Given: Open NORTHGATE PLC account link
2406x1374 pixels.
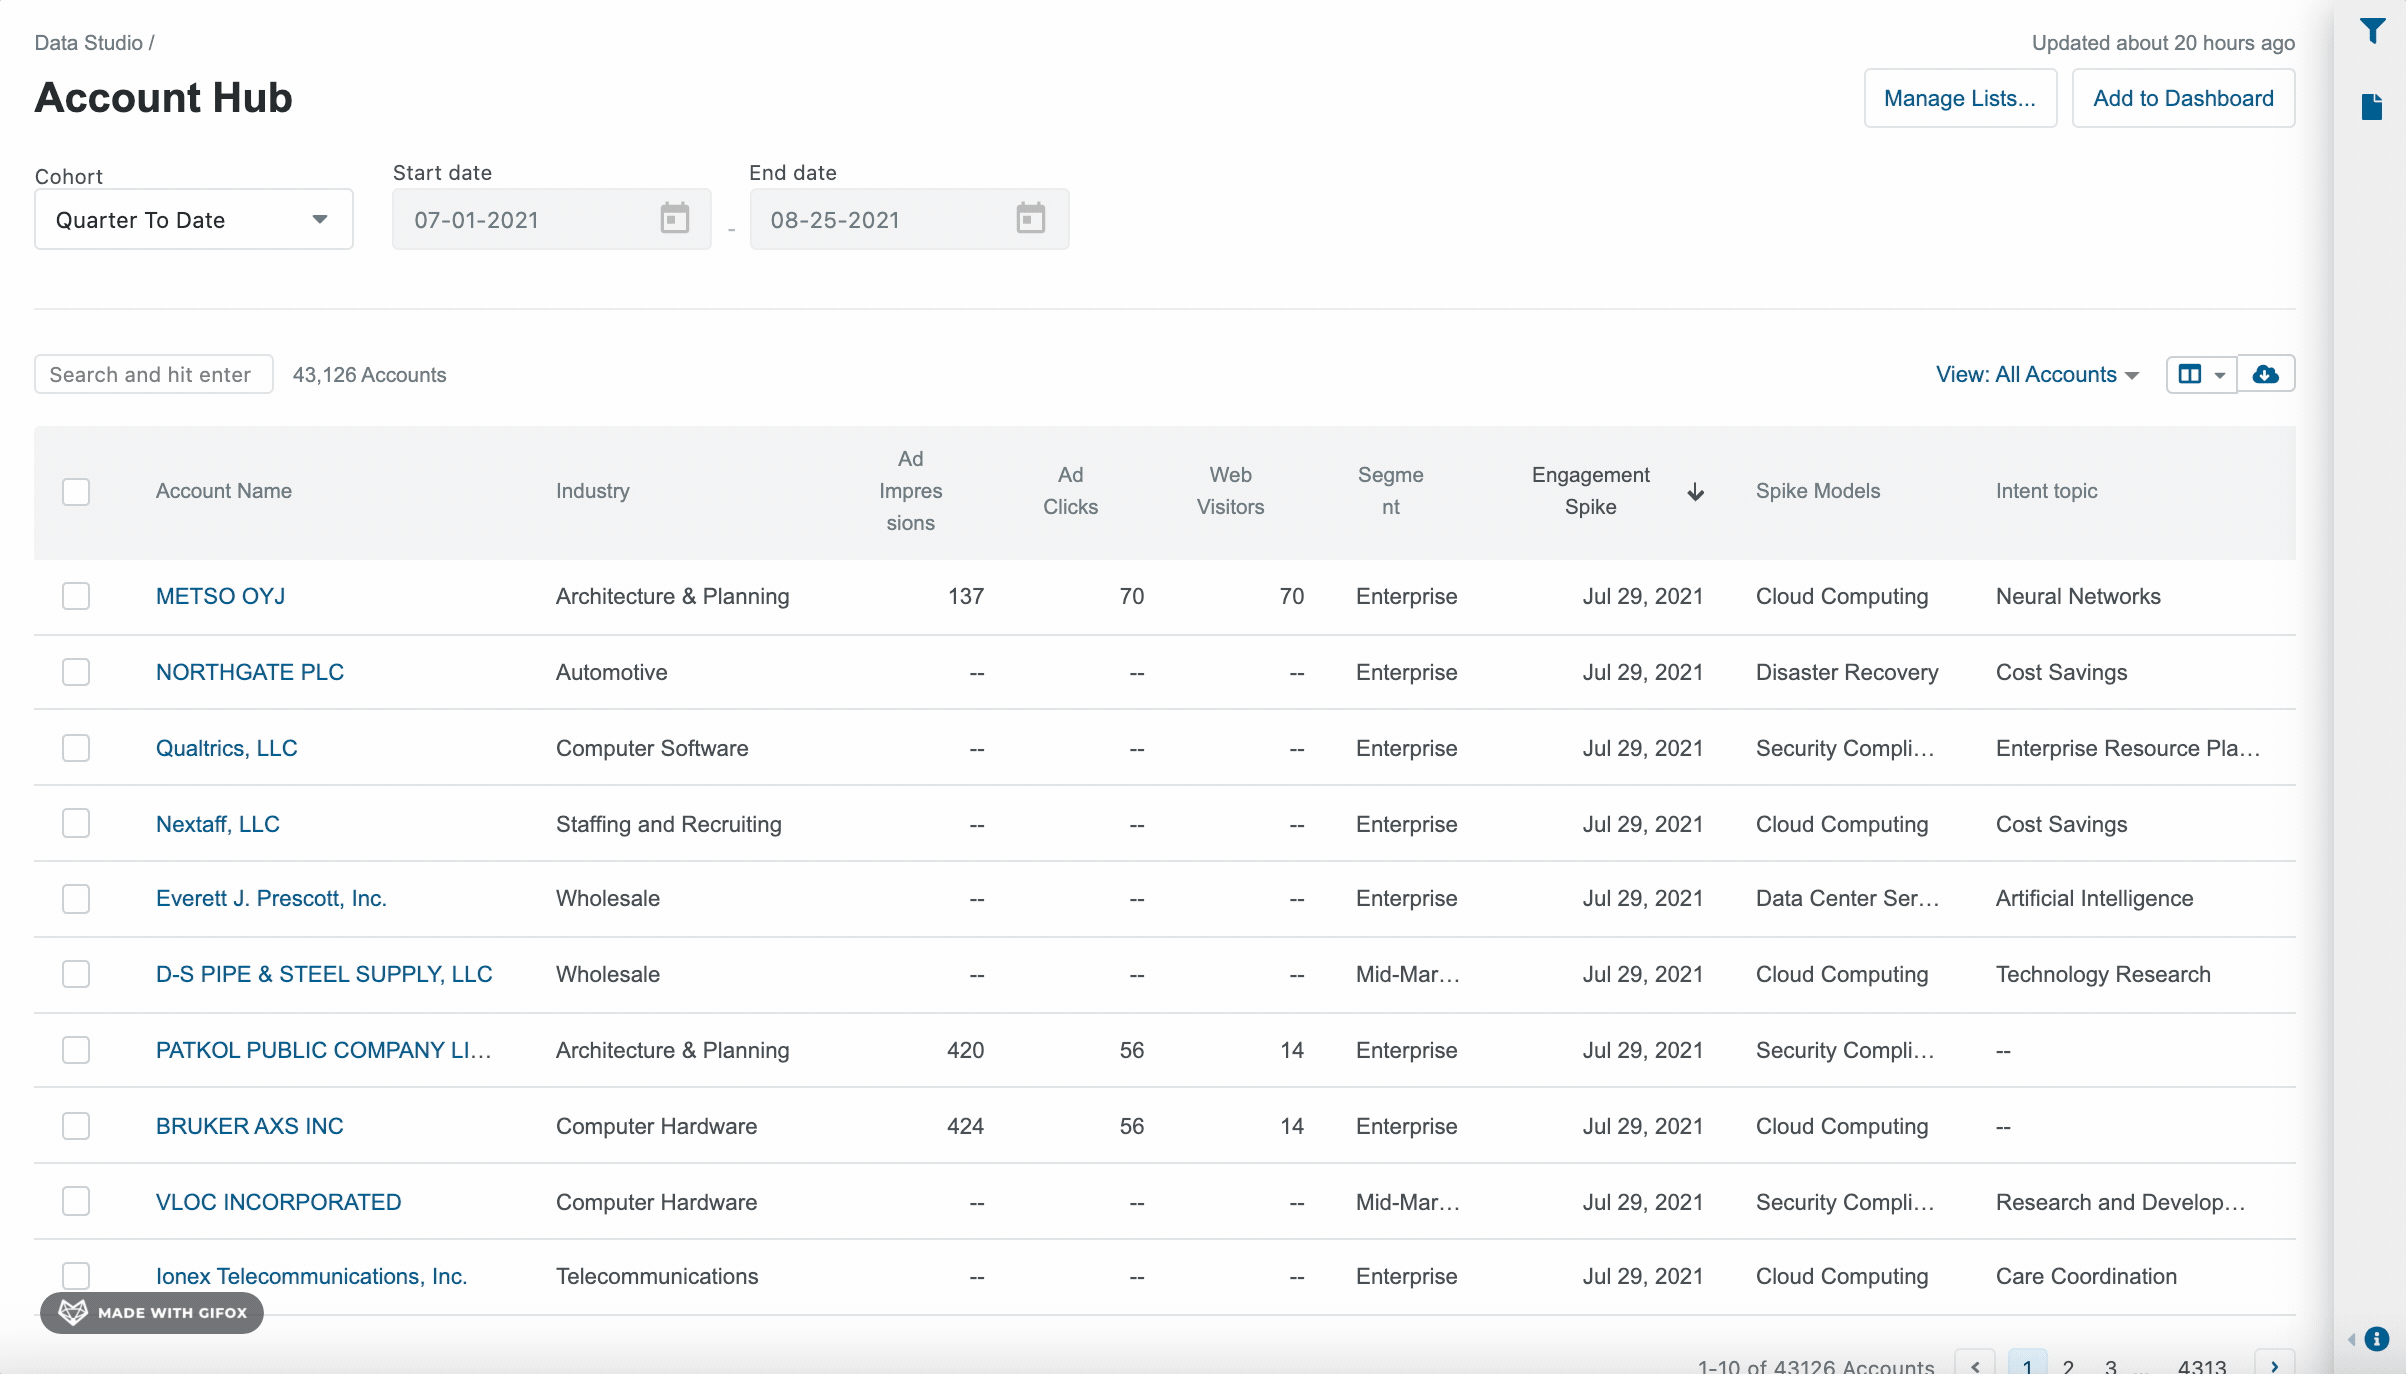Looking at the screenshot, I should coord(250,672).
